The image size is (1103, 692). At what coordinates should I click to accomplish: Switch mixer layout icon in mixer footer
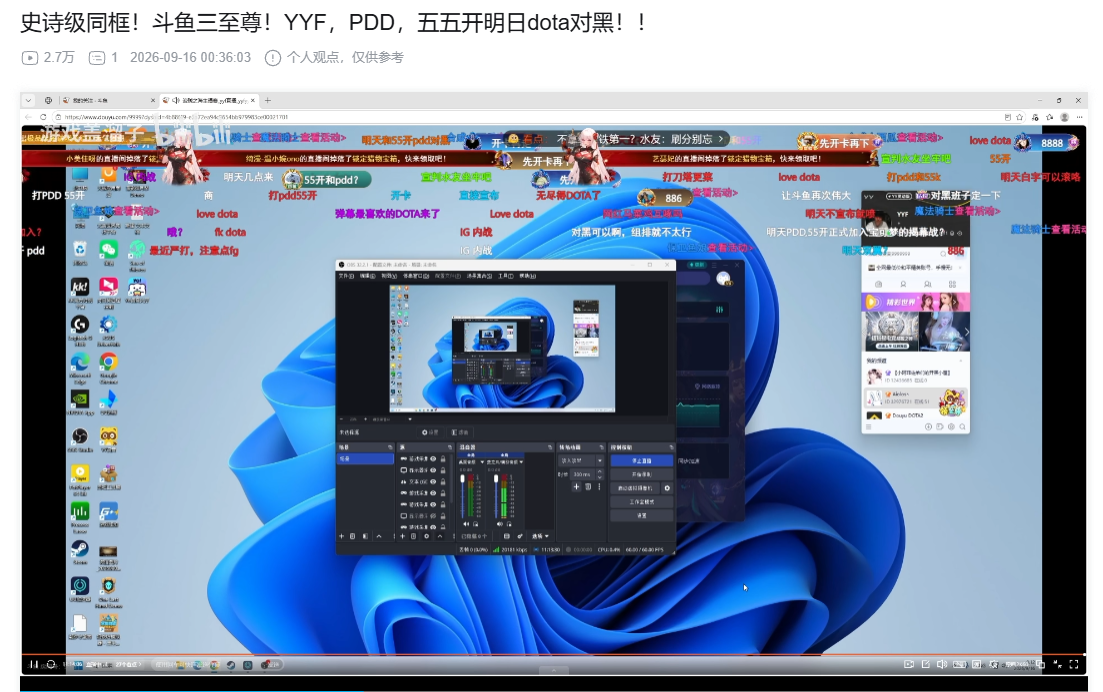click(x=507, y=536)
